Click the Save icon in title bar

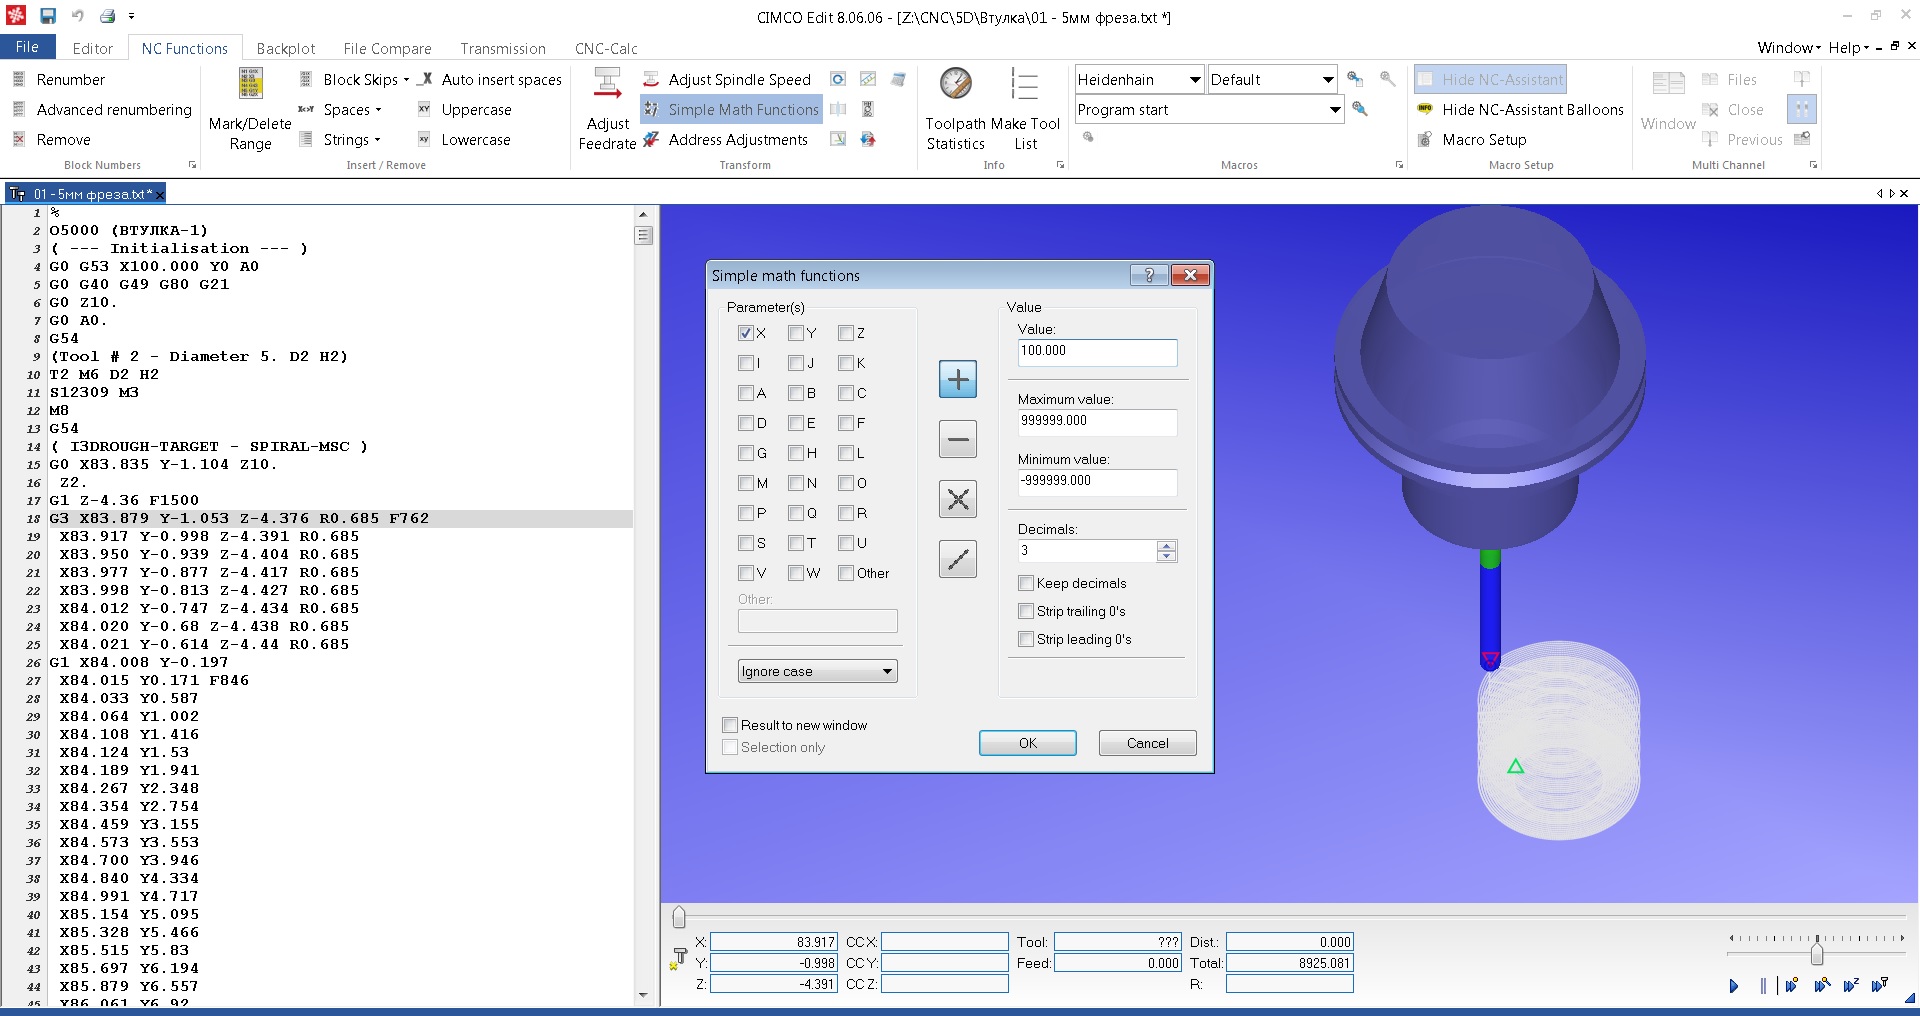pos(47,16)
